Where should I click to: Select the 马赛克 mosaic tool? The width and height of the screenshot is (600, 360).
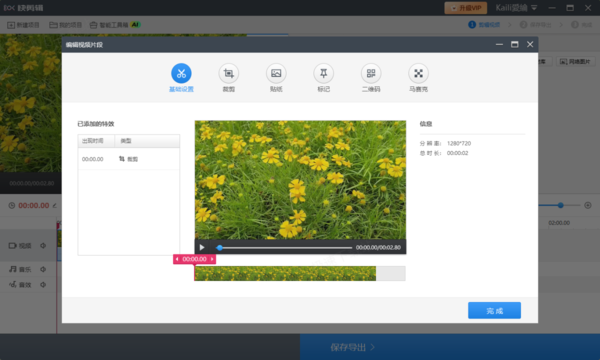(x=418, y=73)
